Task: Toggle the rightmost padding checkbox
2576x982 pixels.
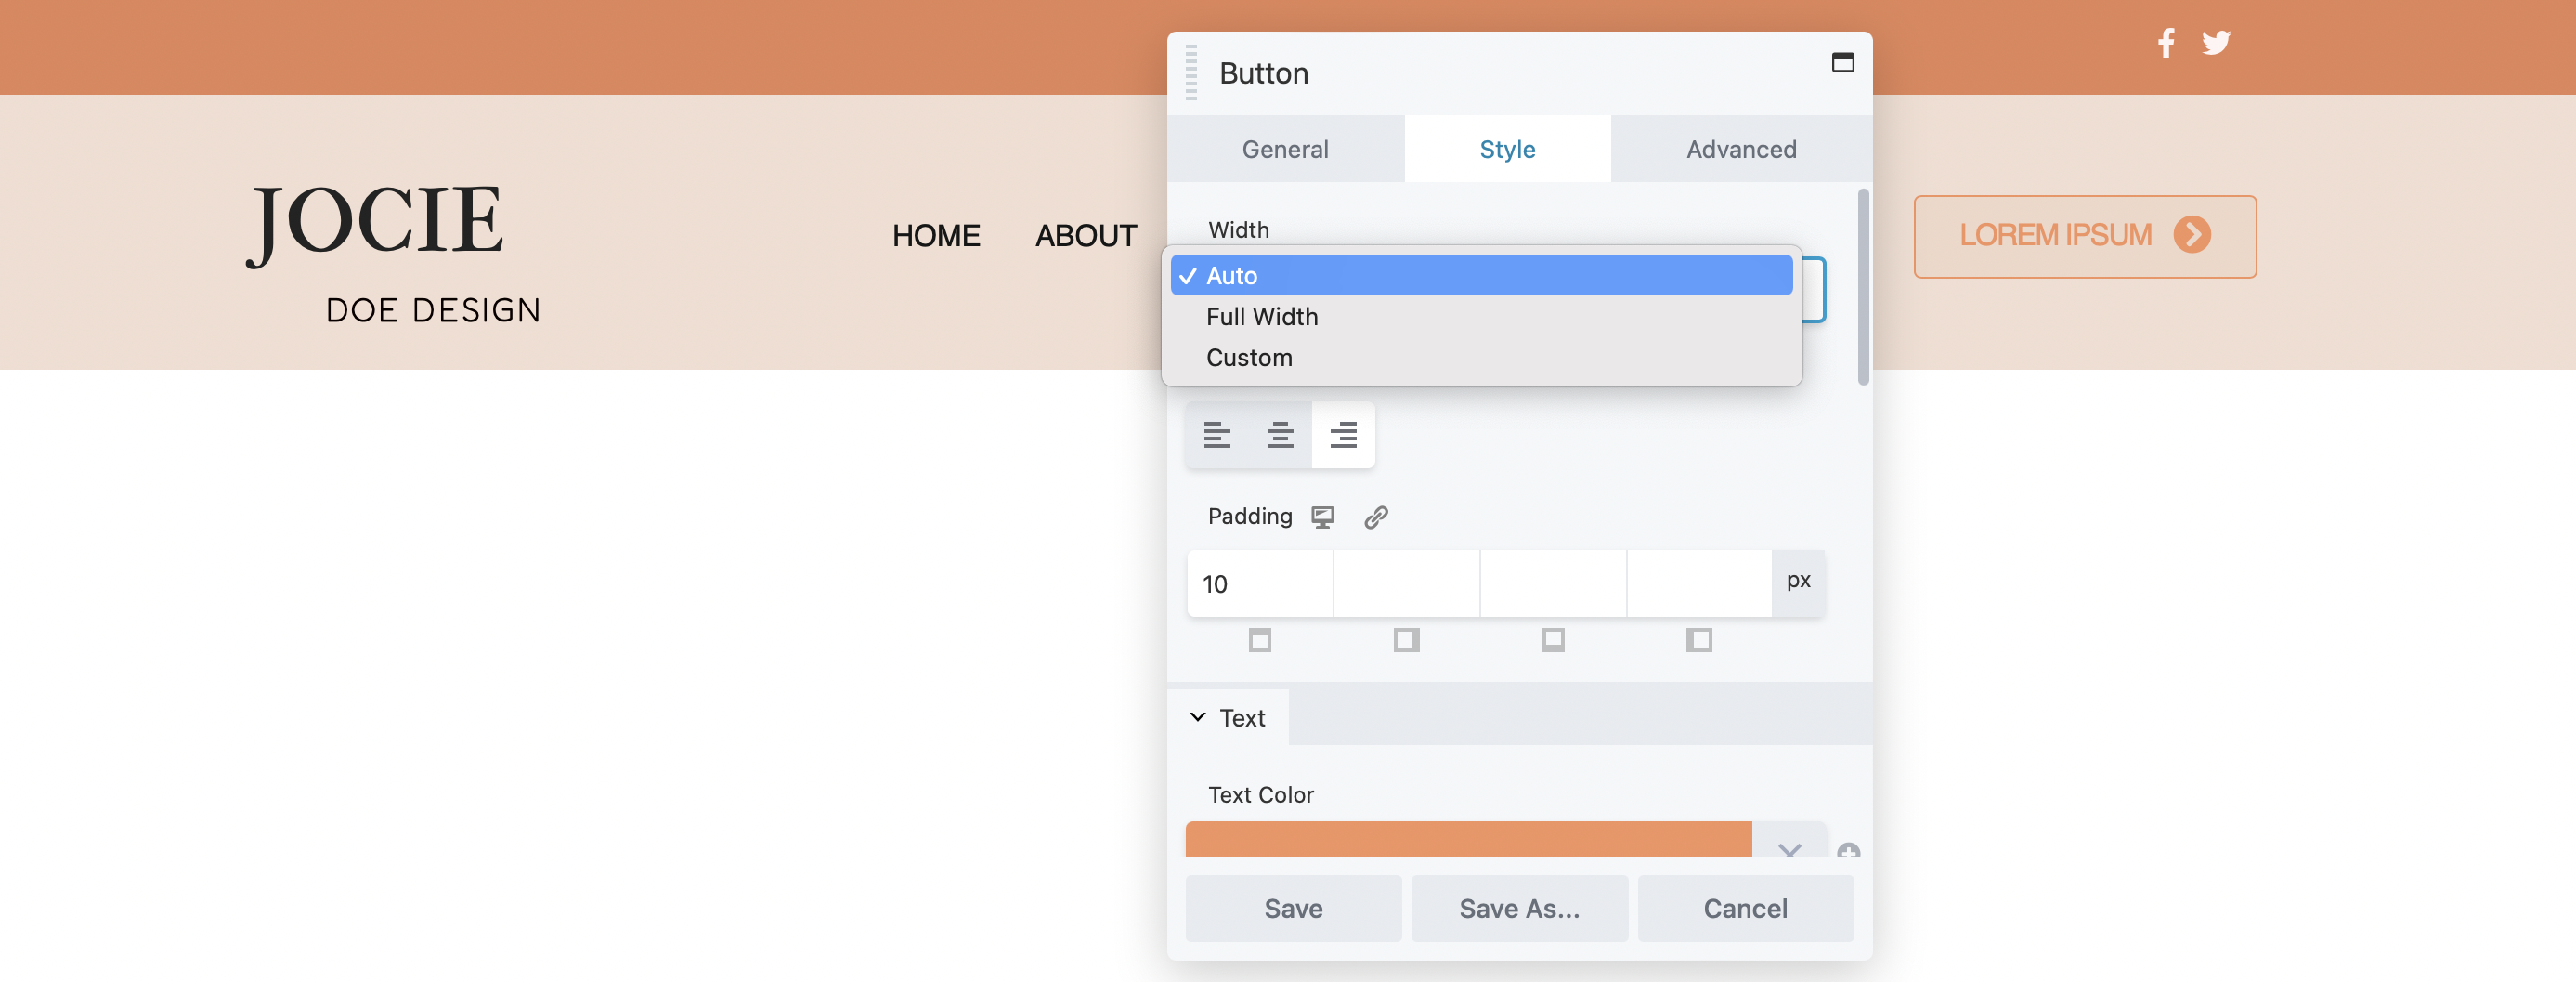Action: click(1700, 641)
